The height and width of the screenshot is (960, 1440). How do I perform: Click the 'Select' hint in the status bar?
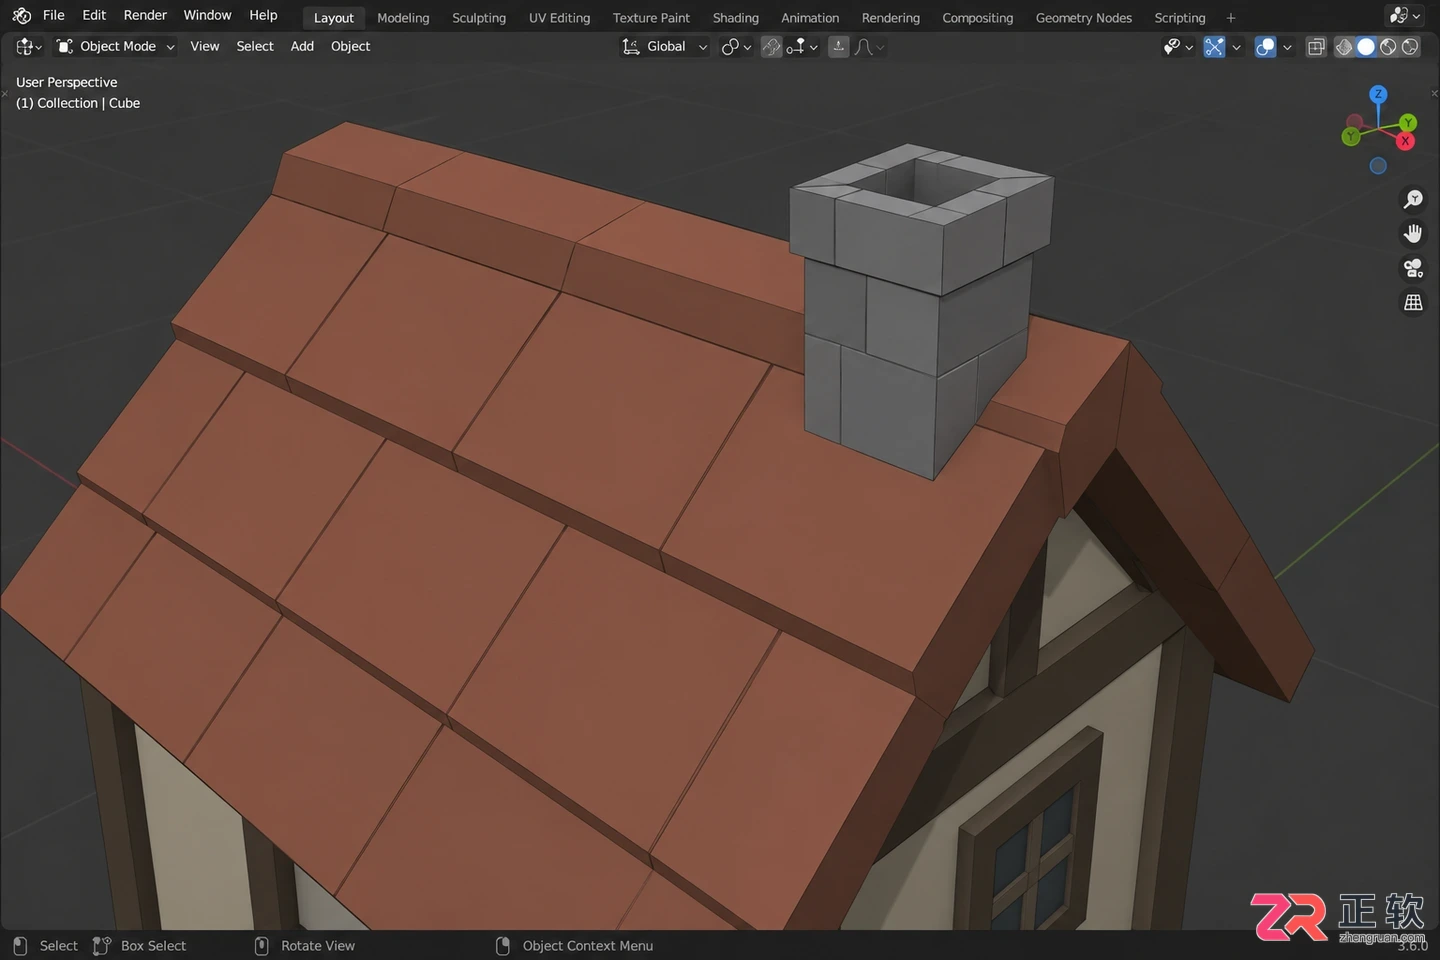point(58,945)
